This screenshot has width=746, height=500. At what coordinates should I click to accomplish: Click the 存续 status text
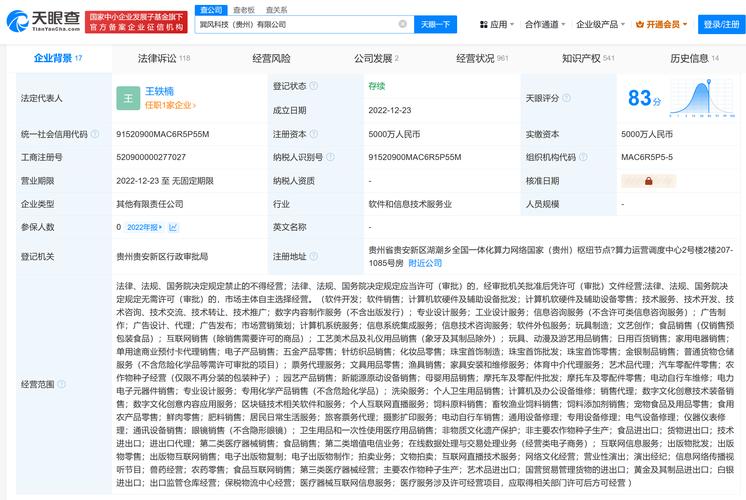(x=376, y=86)
